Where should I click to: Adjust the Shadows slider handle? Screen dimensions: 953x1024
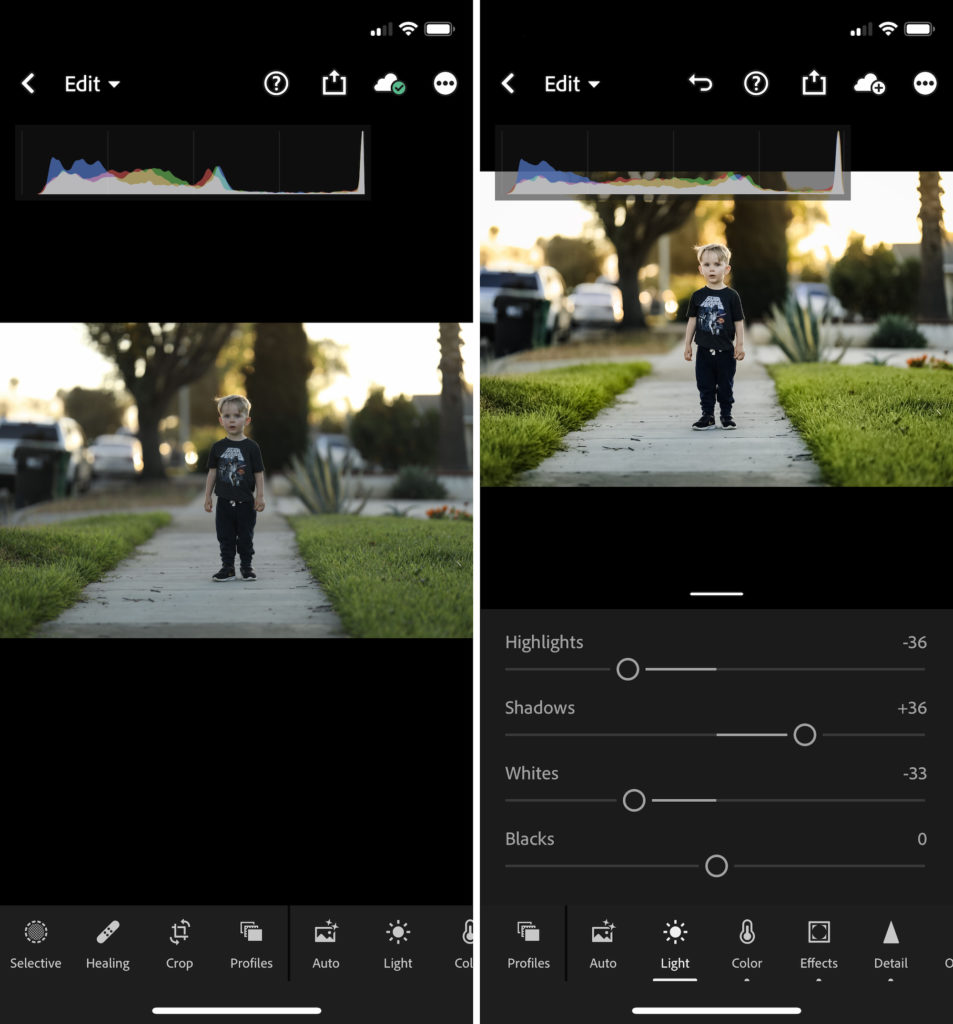pyautogui.click(x=804, y=734)
